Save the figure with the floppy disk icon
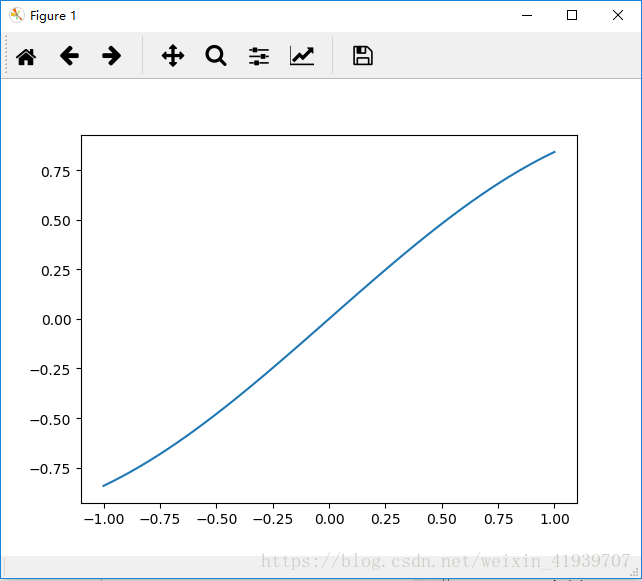Viewport: 642px width, 581px height. click(363, 56)
